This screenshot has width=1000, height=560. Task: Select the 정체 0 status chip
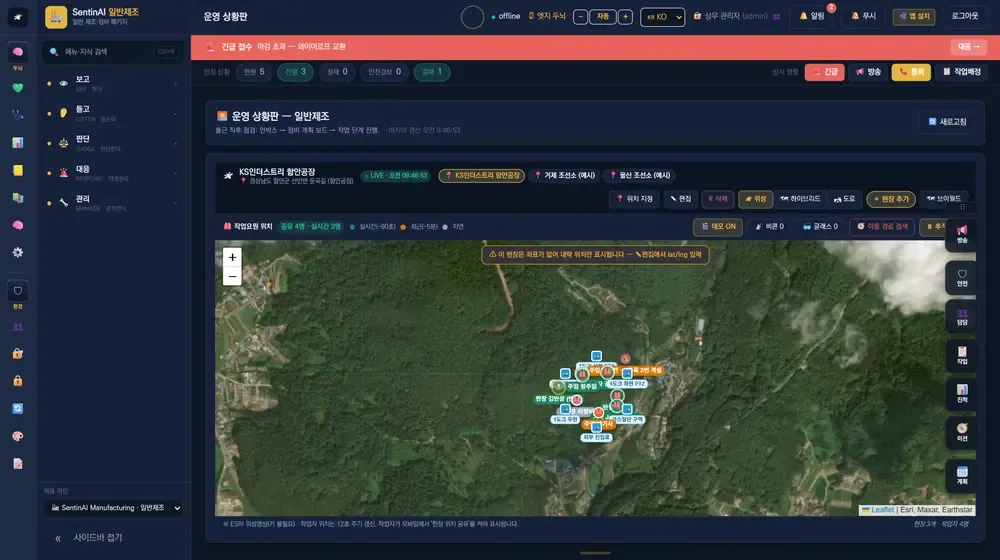click(x=337, y=72)
